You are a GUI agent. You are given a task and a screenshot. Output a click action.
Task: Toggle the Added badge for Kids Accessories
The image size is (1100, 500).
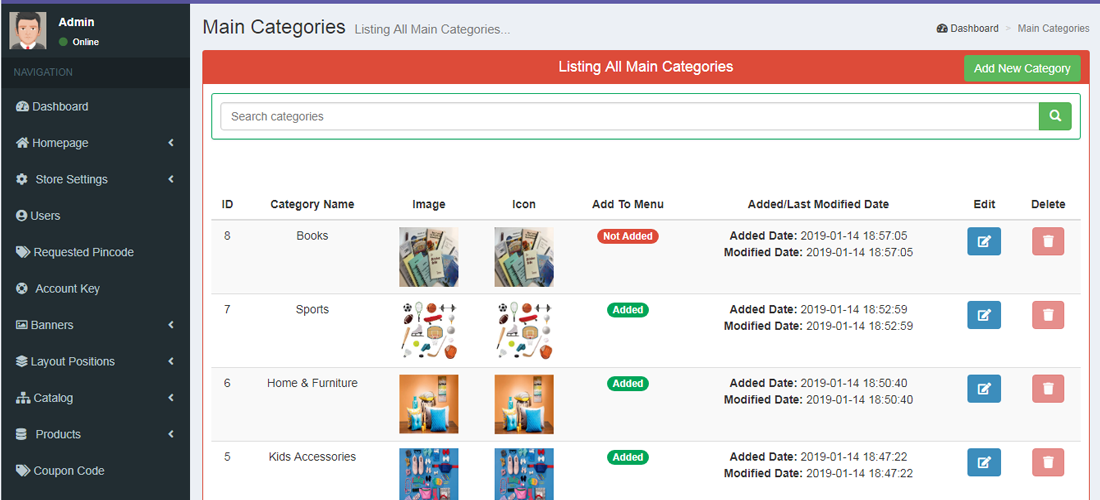click(x=628, y=457)
